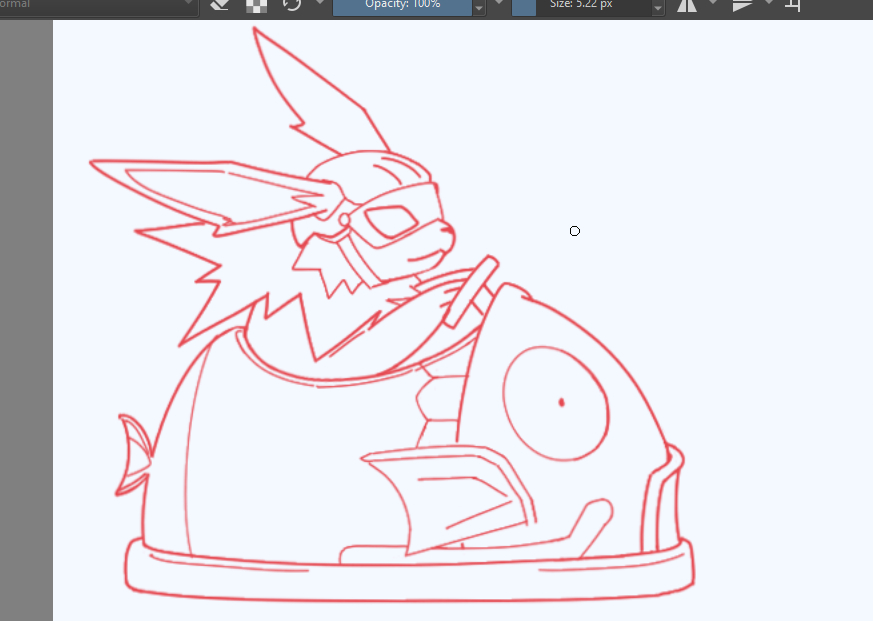Open the dropdown arrow attached to Size slider
Image resolution: width=873 pixels, height=621 pixels.
click(x=658, y=7)
